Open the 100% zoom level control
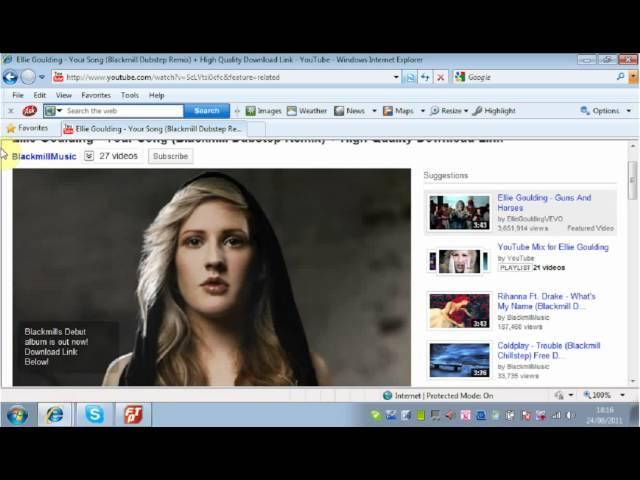Viewport: 640px width, 480px height. tap(598, 395)
